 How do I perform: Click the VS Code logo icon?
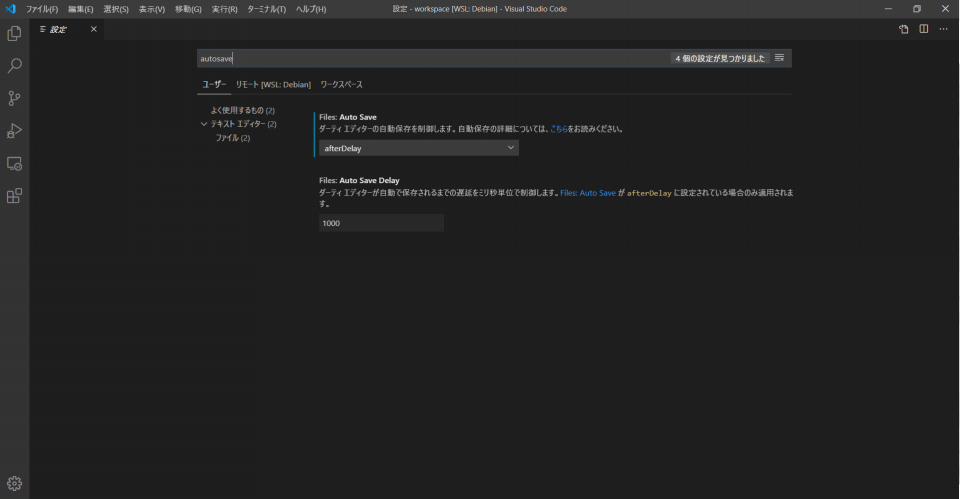click(x=10, y=9)
